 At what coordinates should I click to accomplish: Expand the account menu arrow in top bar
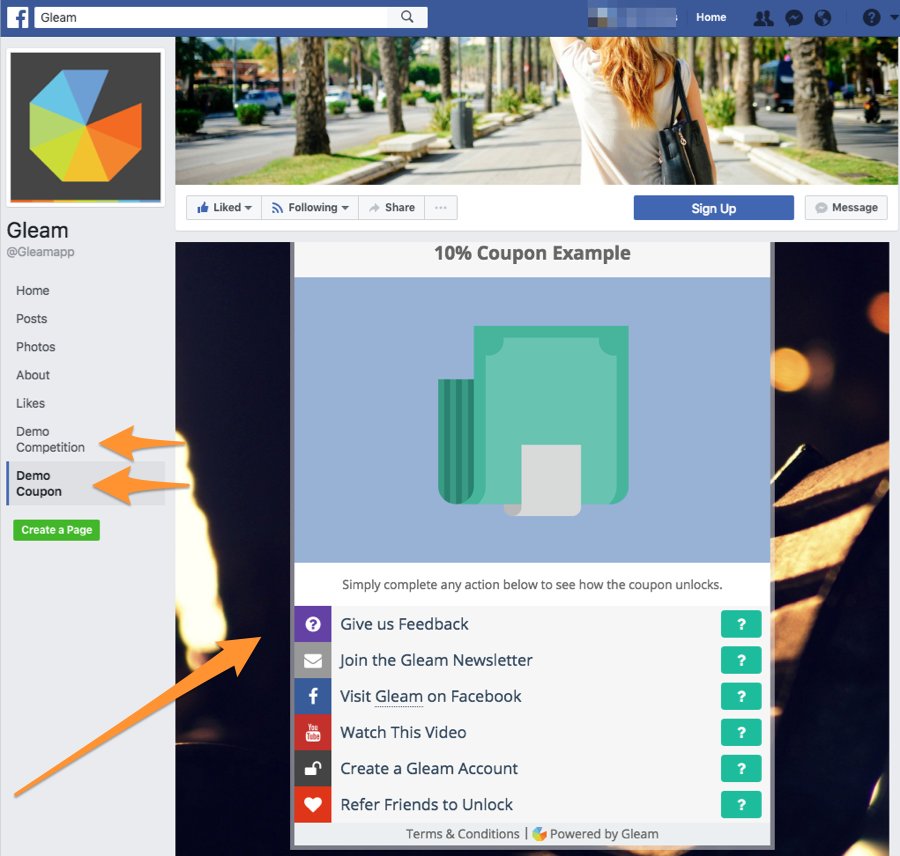pyautogui.click(x=894, y=17)
